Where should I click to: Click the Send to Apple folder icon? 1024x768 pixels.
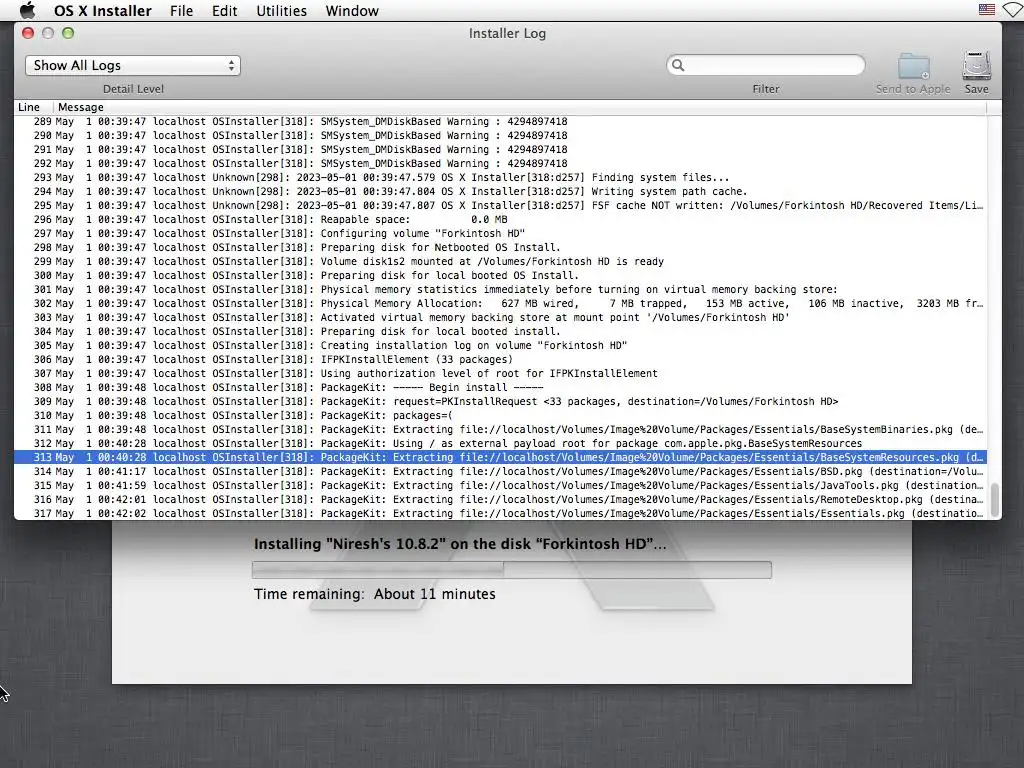pos(914,65)
